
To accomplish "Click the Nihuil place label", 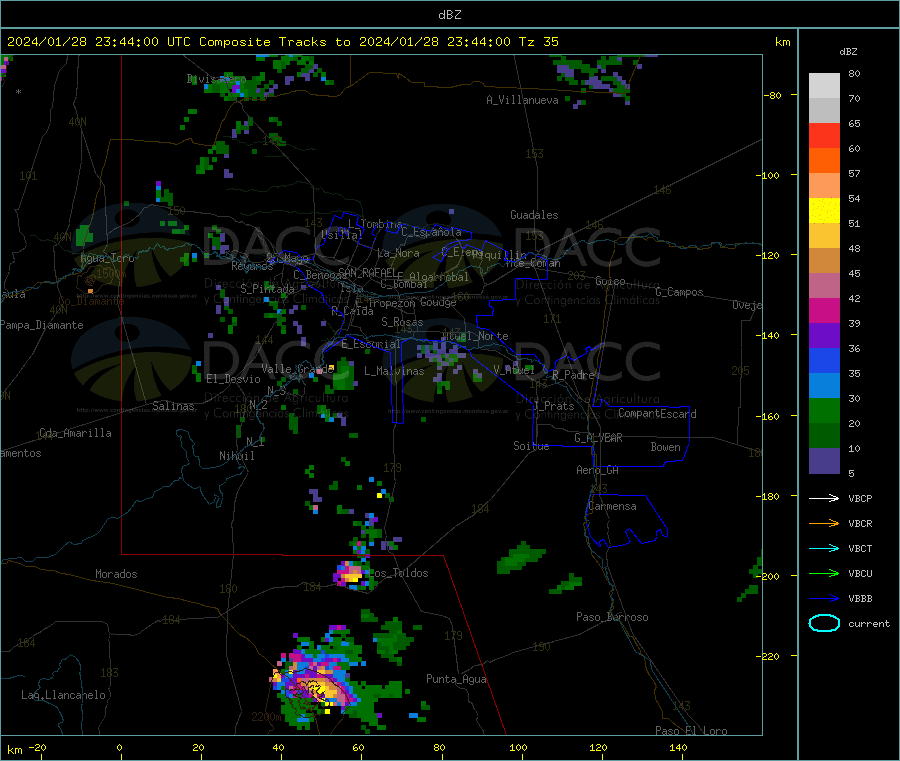I will pyautogui.click(x=236, y=456).
